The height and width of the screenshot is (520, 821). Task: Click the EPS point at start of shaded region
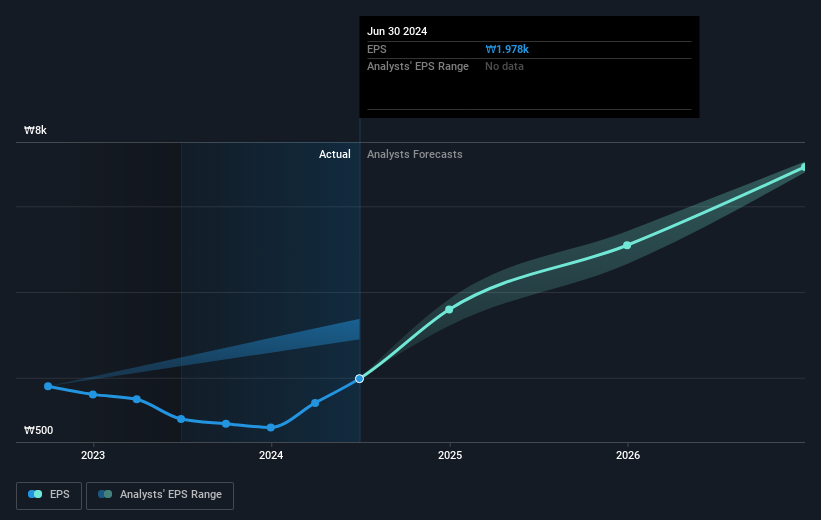click(181, 419)
